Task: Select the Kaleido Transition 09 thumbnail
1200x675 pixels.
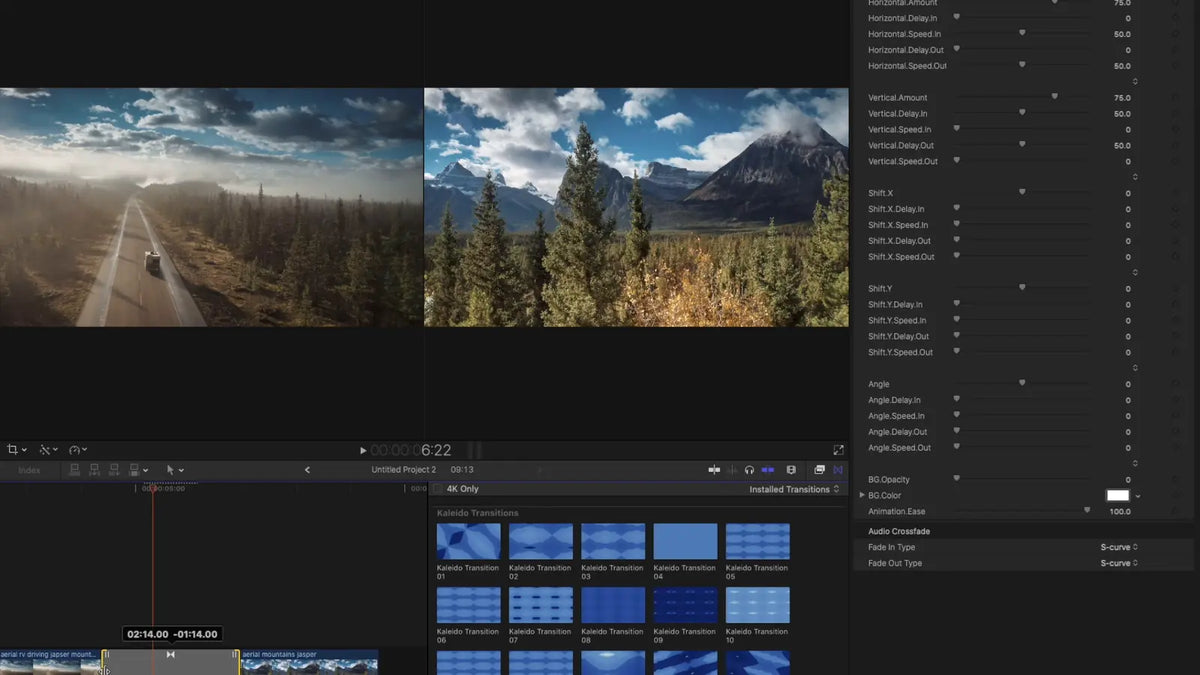Action: 685,605
